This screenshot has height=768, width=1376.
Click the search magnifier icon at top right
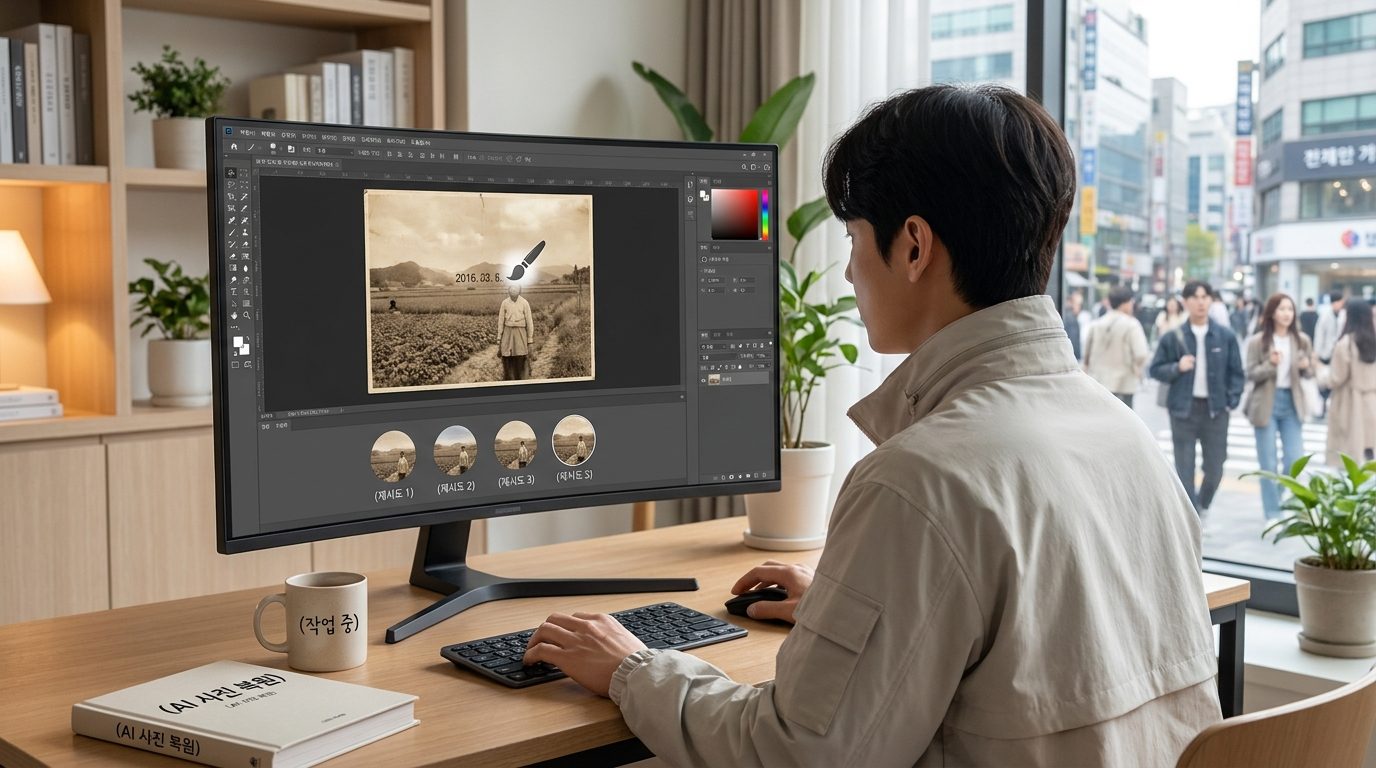pos(744,167)
